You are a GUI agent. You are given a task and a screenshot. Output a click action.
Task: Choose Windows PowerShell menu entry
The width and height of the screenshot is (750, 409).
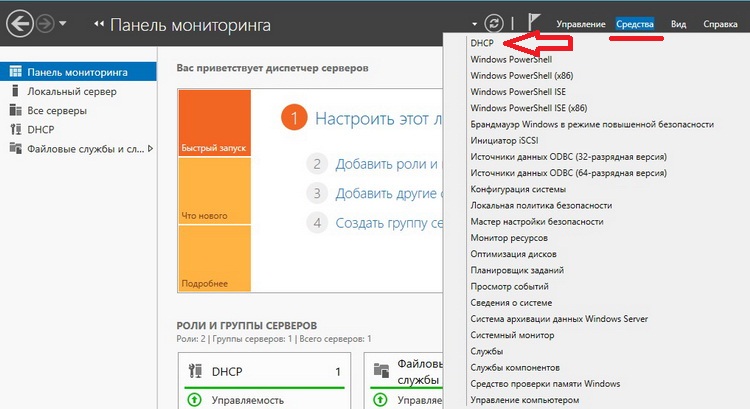coord(511,59)
